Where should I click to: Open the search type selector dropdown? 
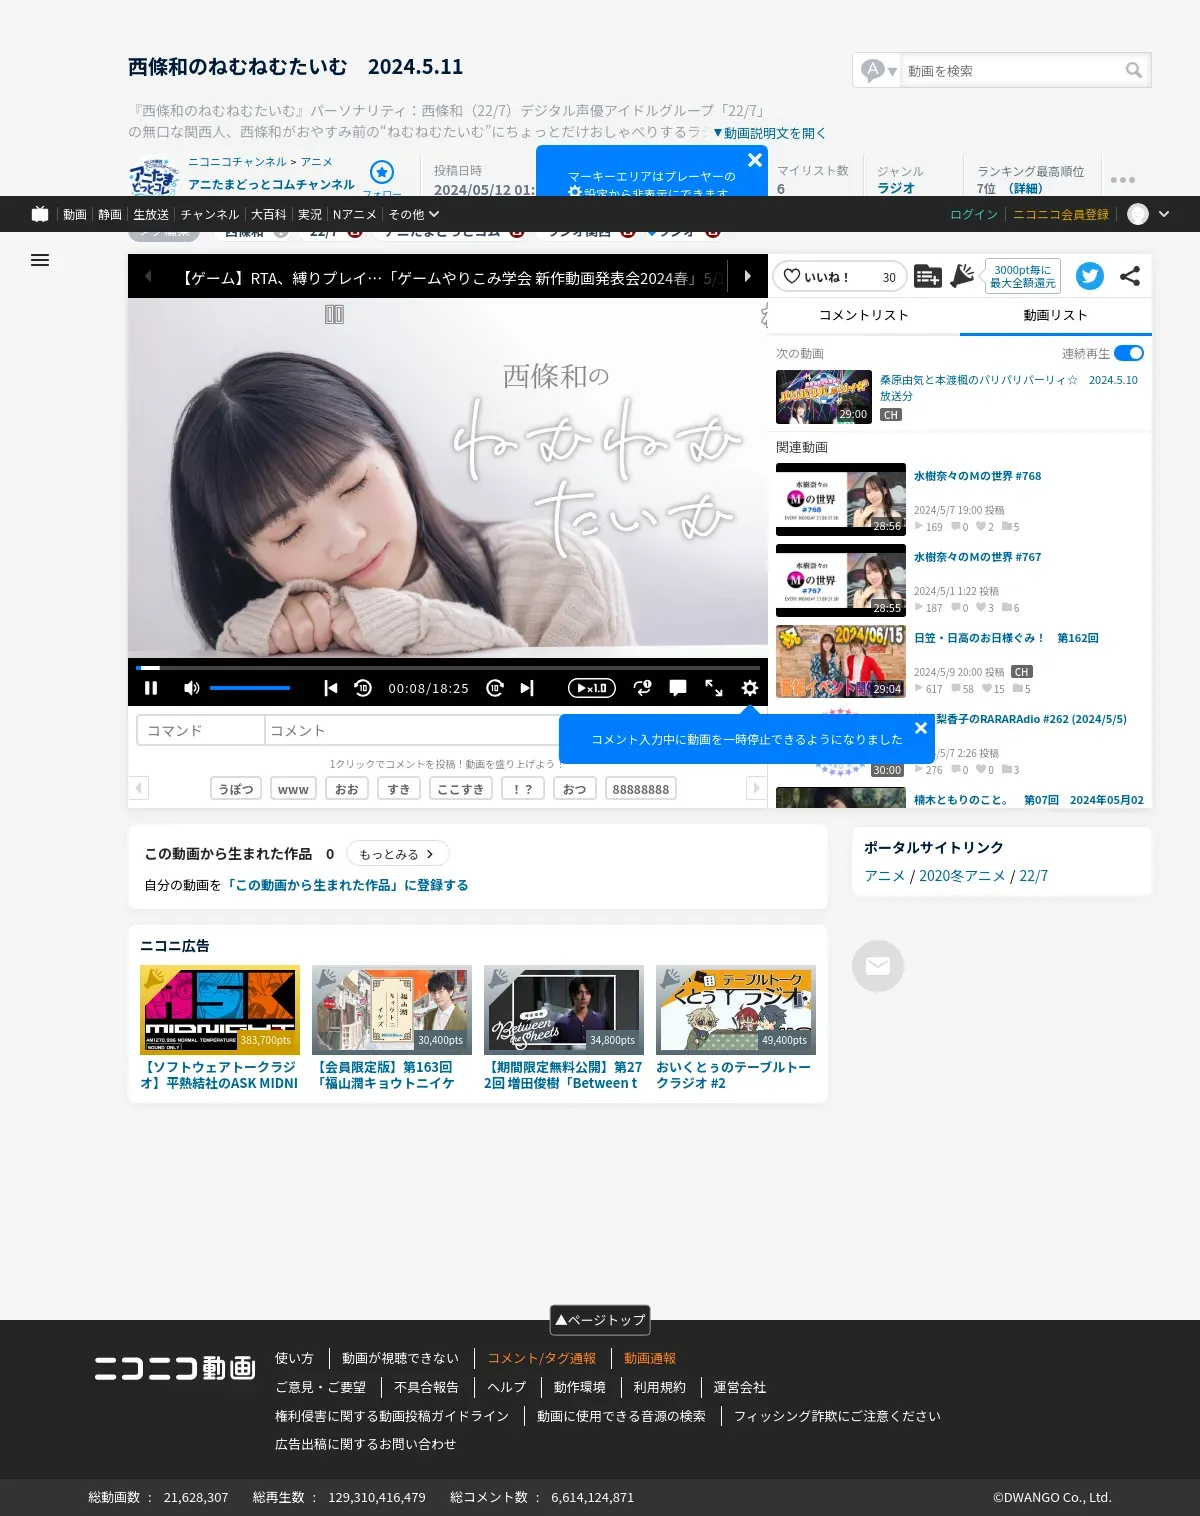tap(880, 70)
